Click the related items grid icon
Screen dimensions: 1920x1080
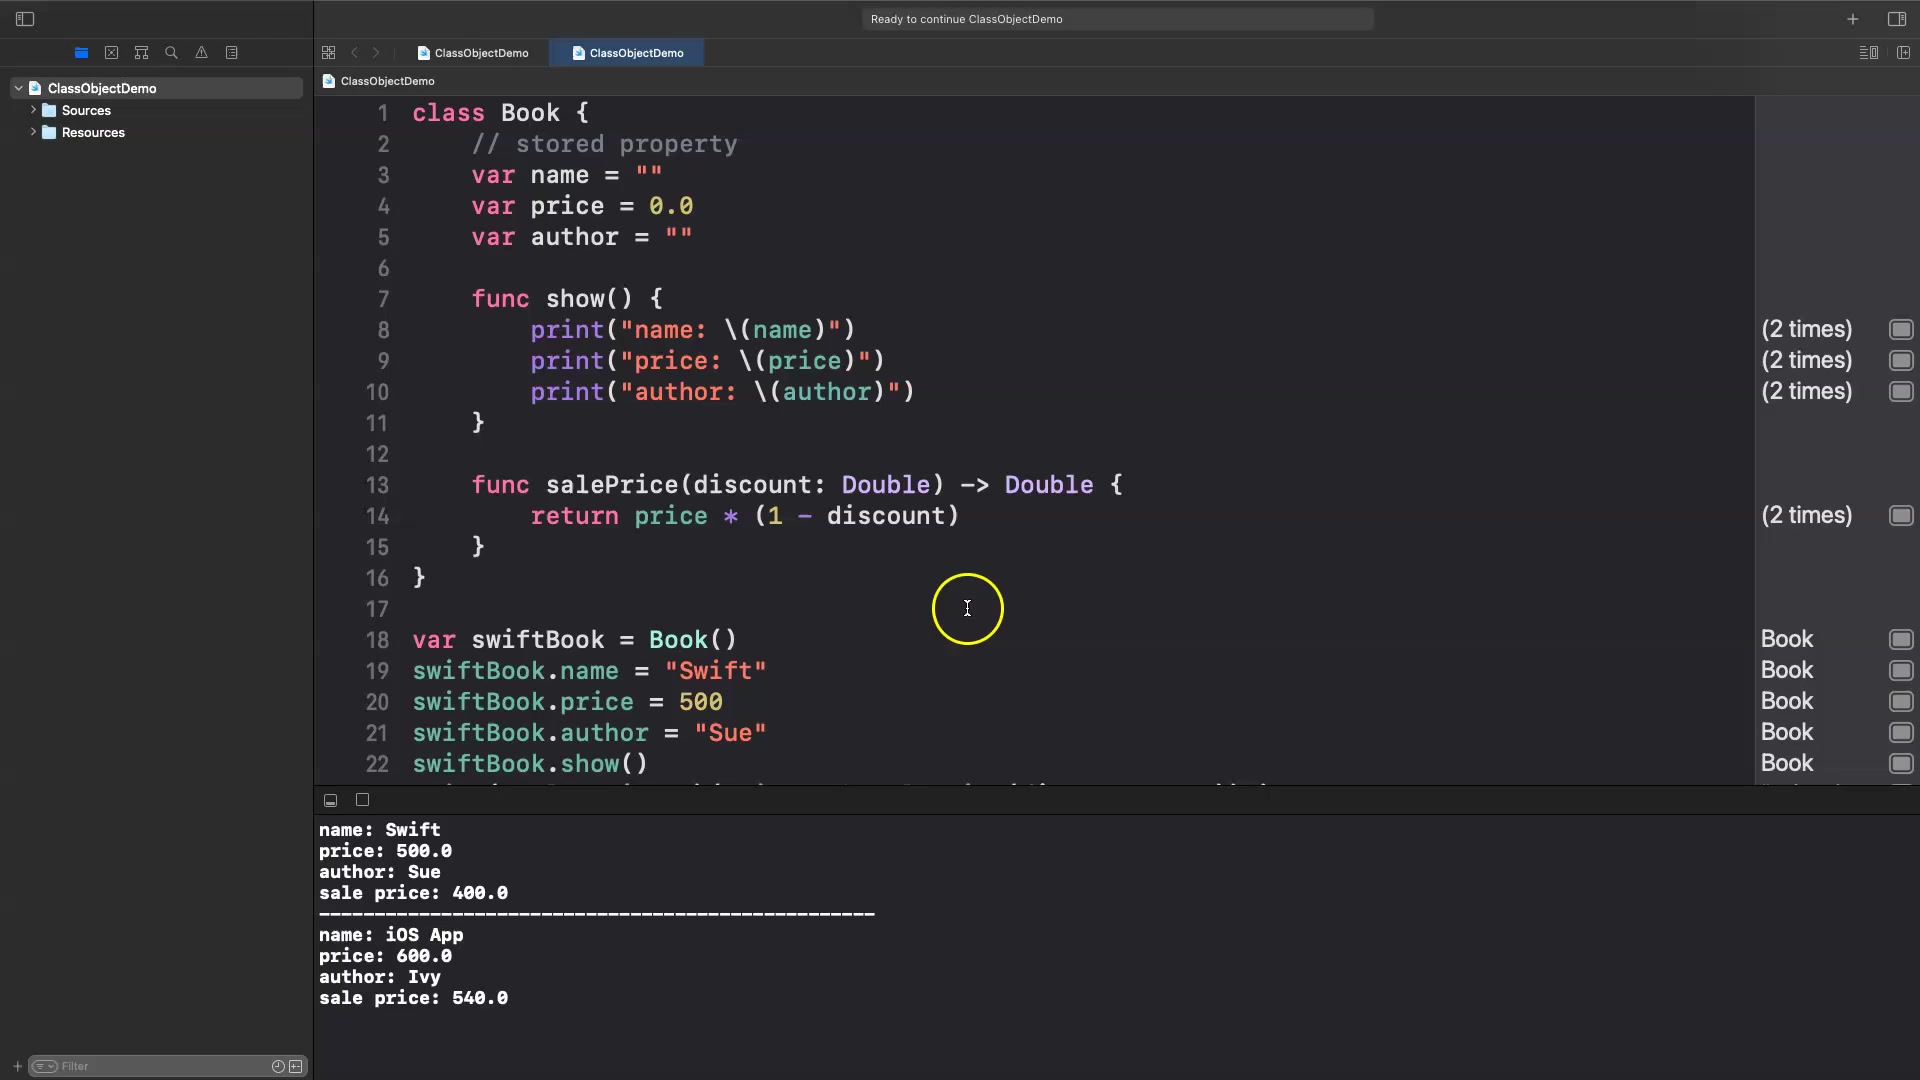[x=328, y=53]
